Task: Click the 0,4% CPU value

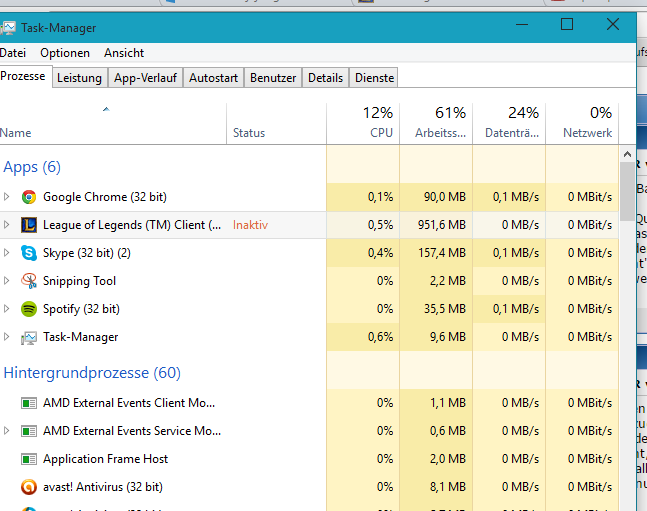Action: 380,253
